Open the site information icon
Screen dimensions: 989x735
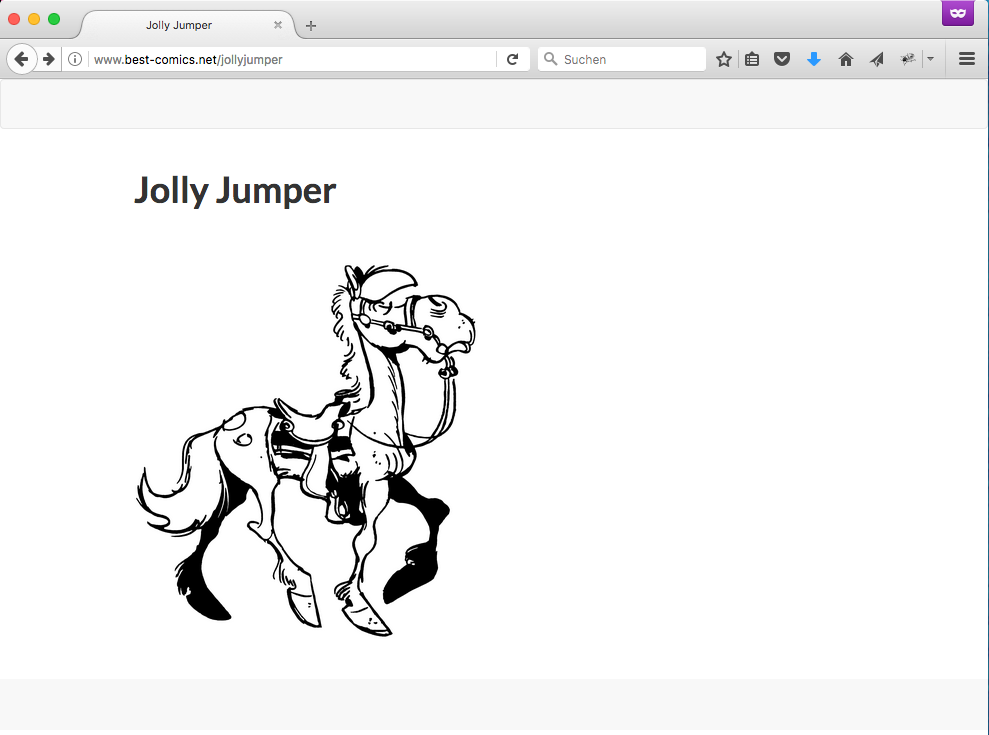75,59
